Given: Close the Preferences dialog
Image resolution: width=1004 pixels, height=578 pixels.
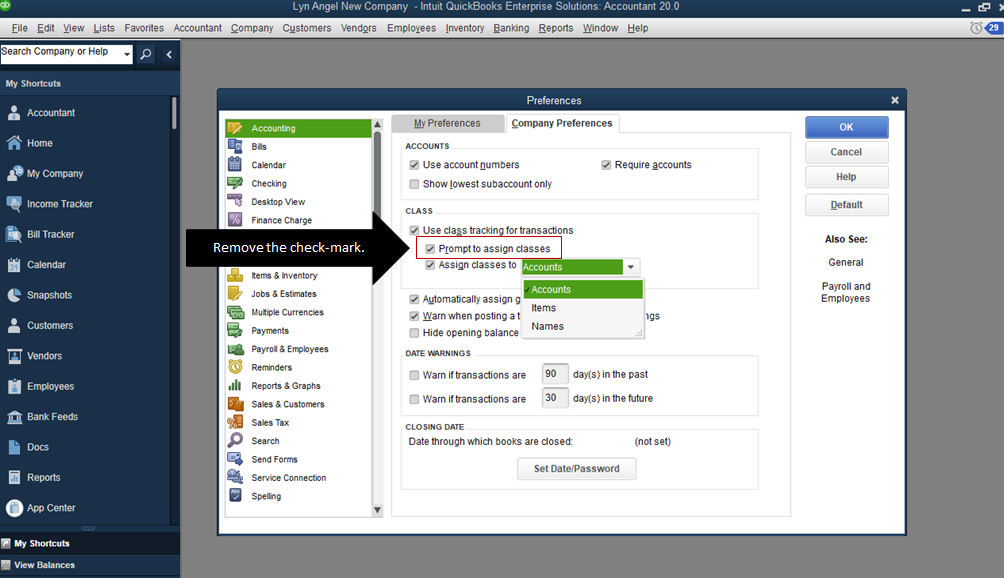Looking at the screenshot, I should (x=895, y=100).
